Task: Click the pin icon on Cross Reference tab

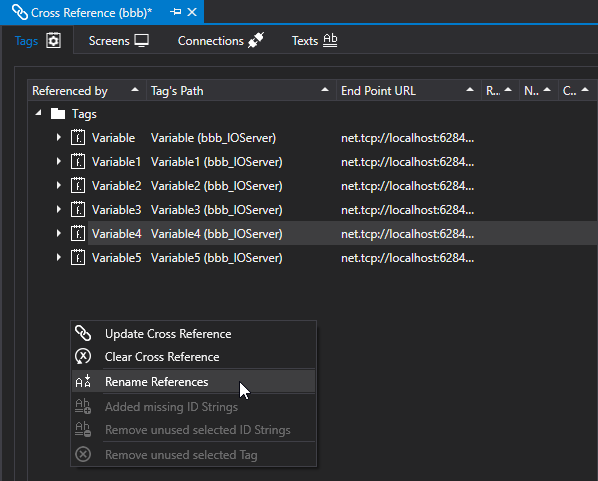Action: (x=175, y=12)
